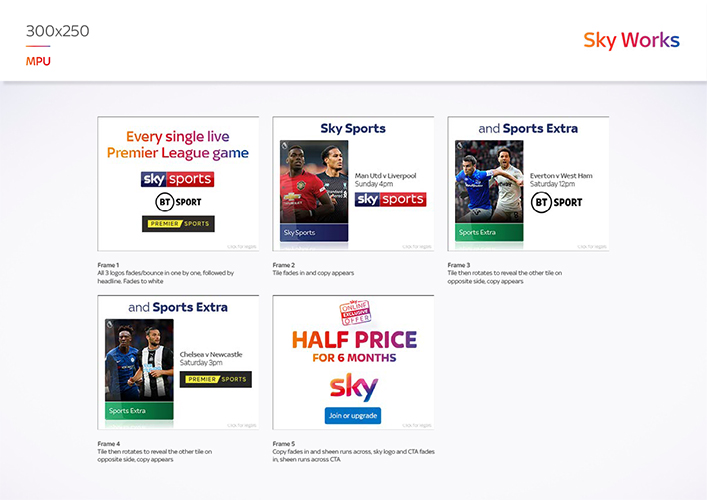Click the rainbow sky logo in Frame 5
707x500 pixels.
click(x=354, y=387)
